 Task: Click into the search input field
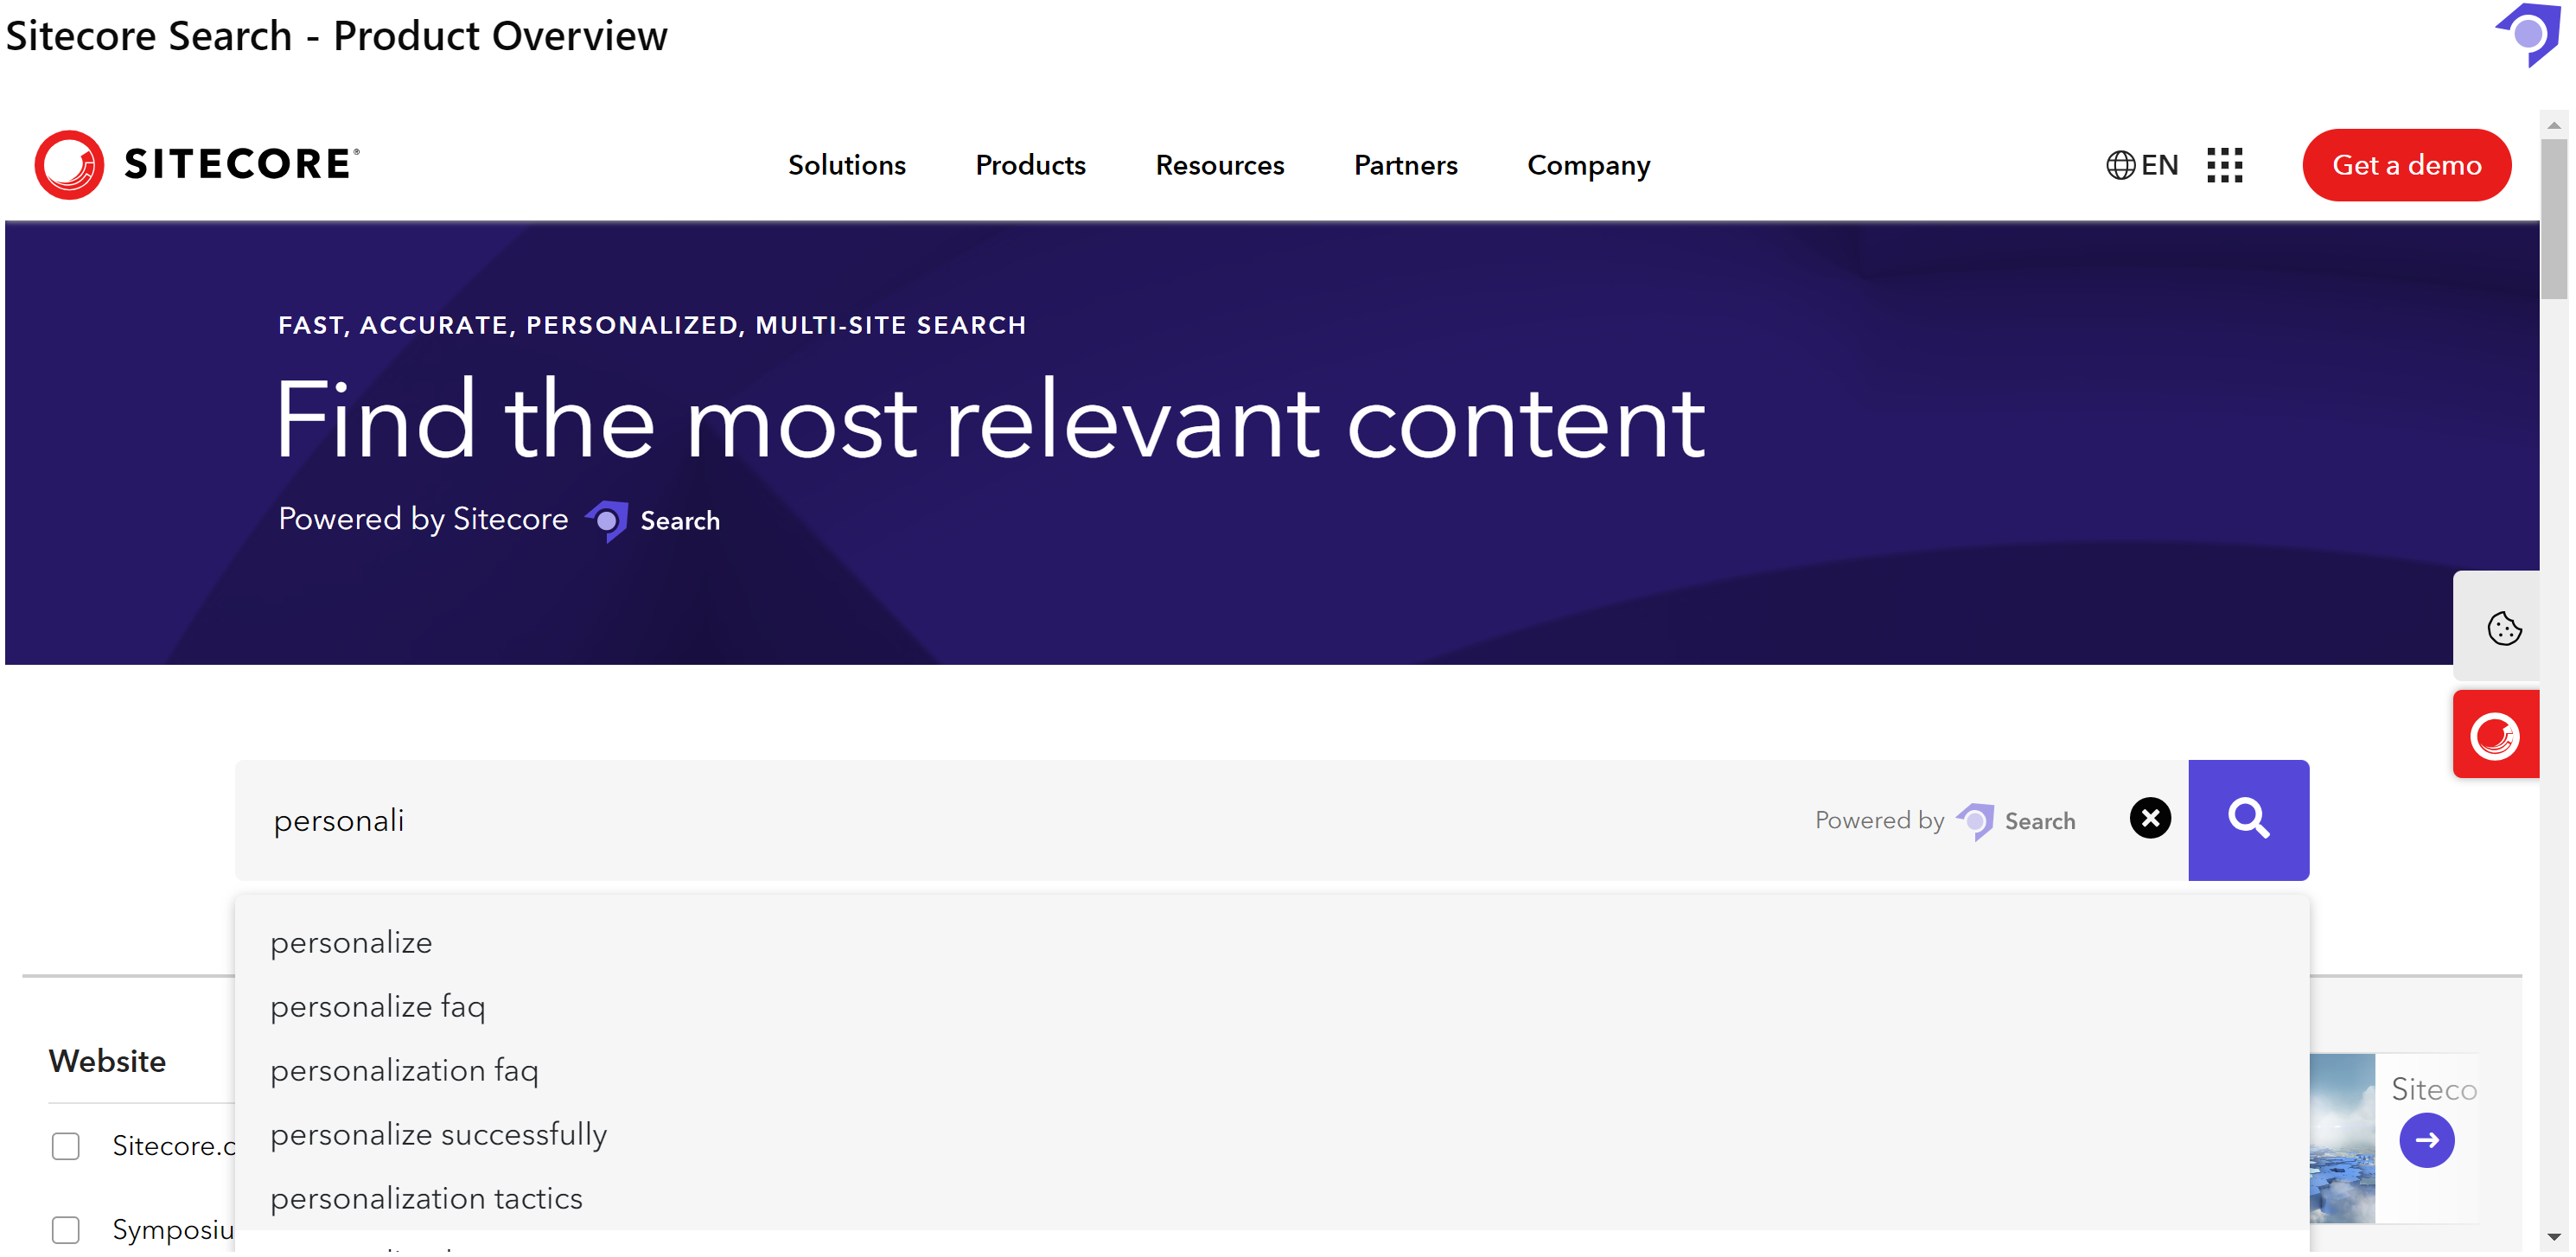(x=1000, y=820)
